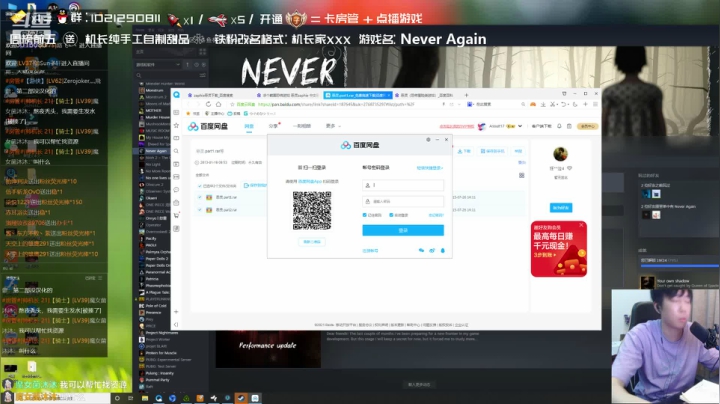720x404 pixels.
Task: Click the password input field
Action: point(403,202)
